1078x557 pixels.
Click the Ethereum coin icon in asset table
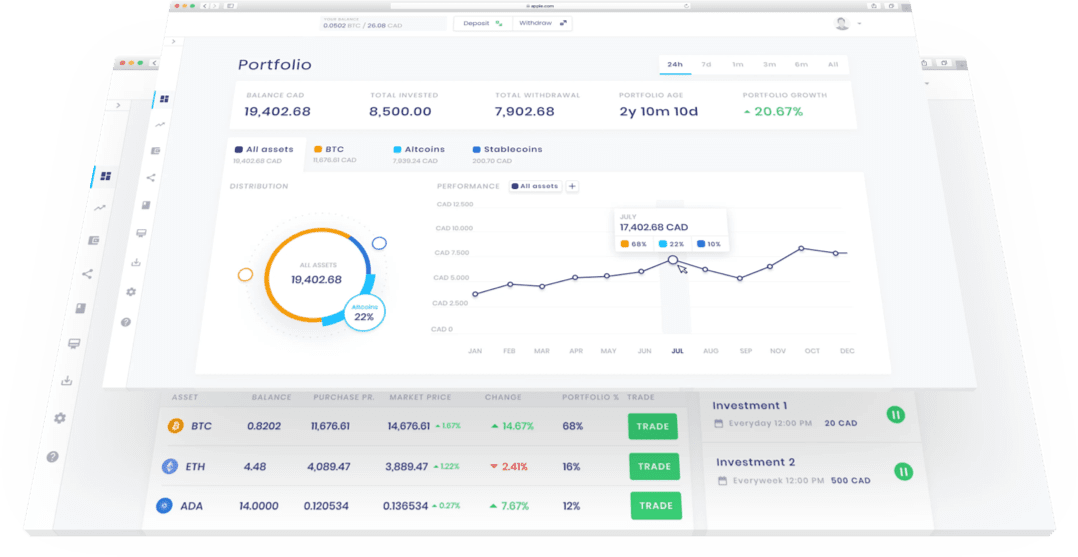coord(170,466)
